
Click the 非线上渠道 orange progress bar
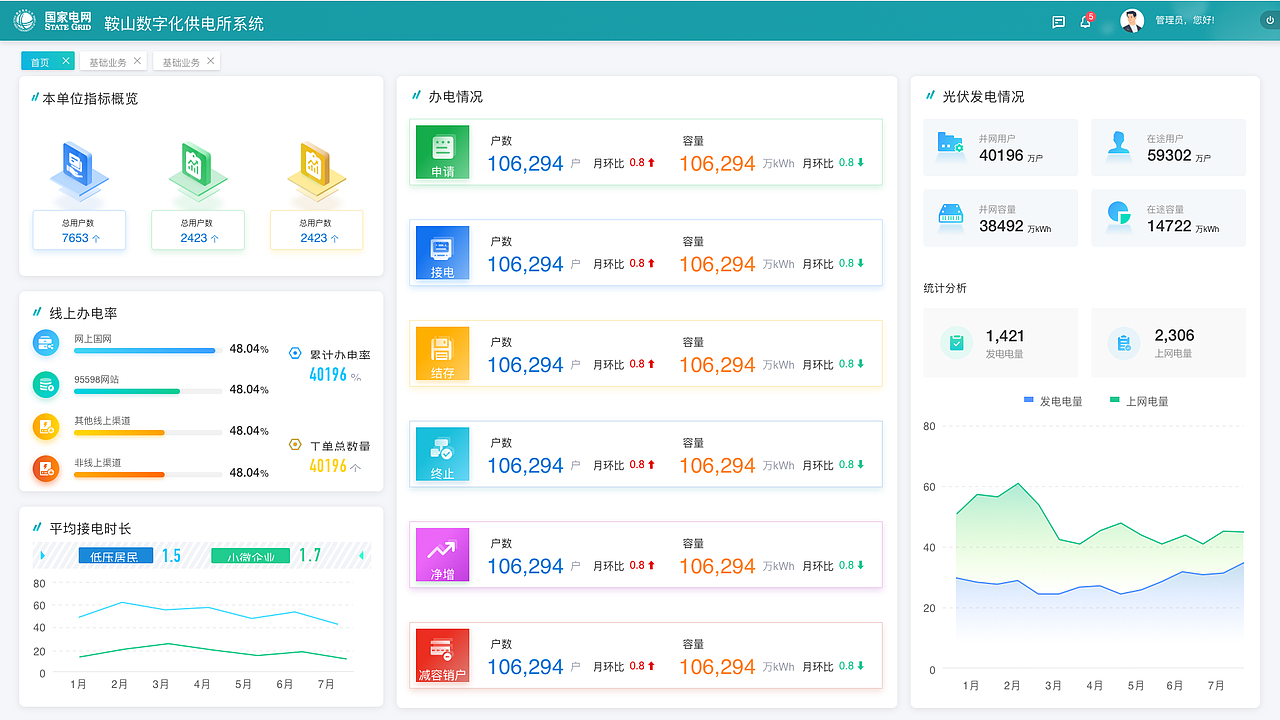pyautogui.click(x=119, y=474)
